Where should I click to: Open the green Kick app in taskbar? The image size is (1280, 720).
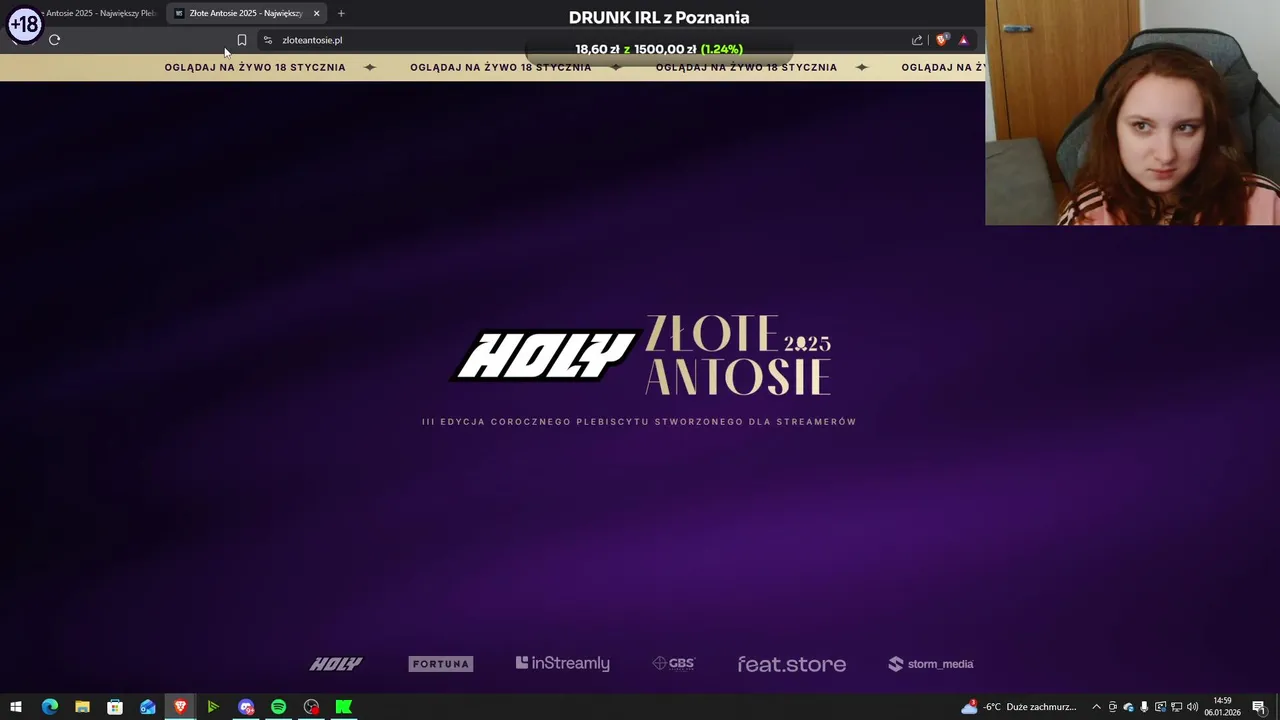pyautogui.click(x=344, y=707)
